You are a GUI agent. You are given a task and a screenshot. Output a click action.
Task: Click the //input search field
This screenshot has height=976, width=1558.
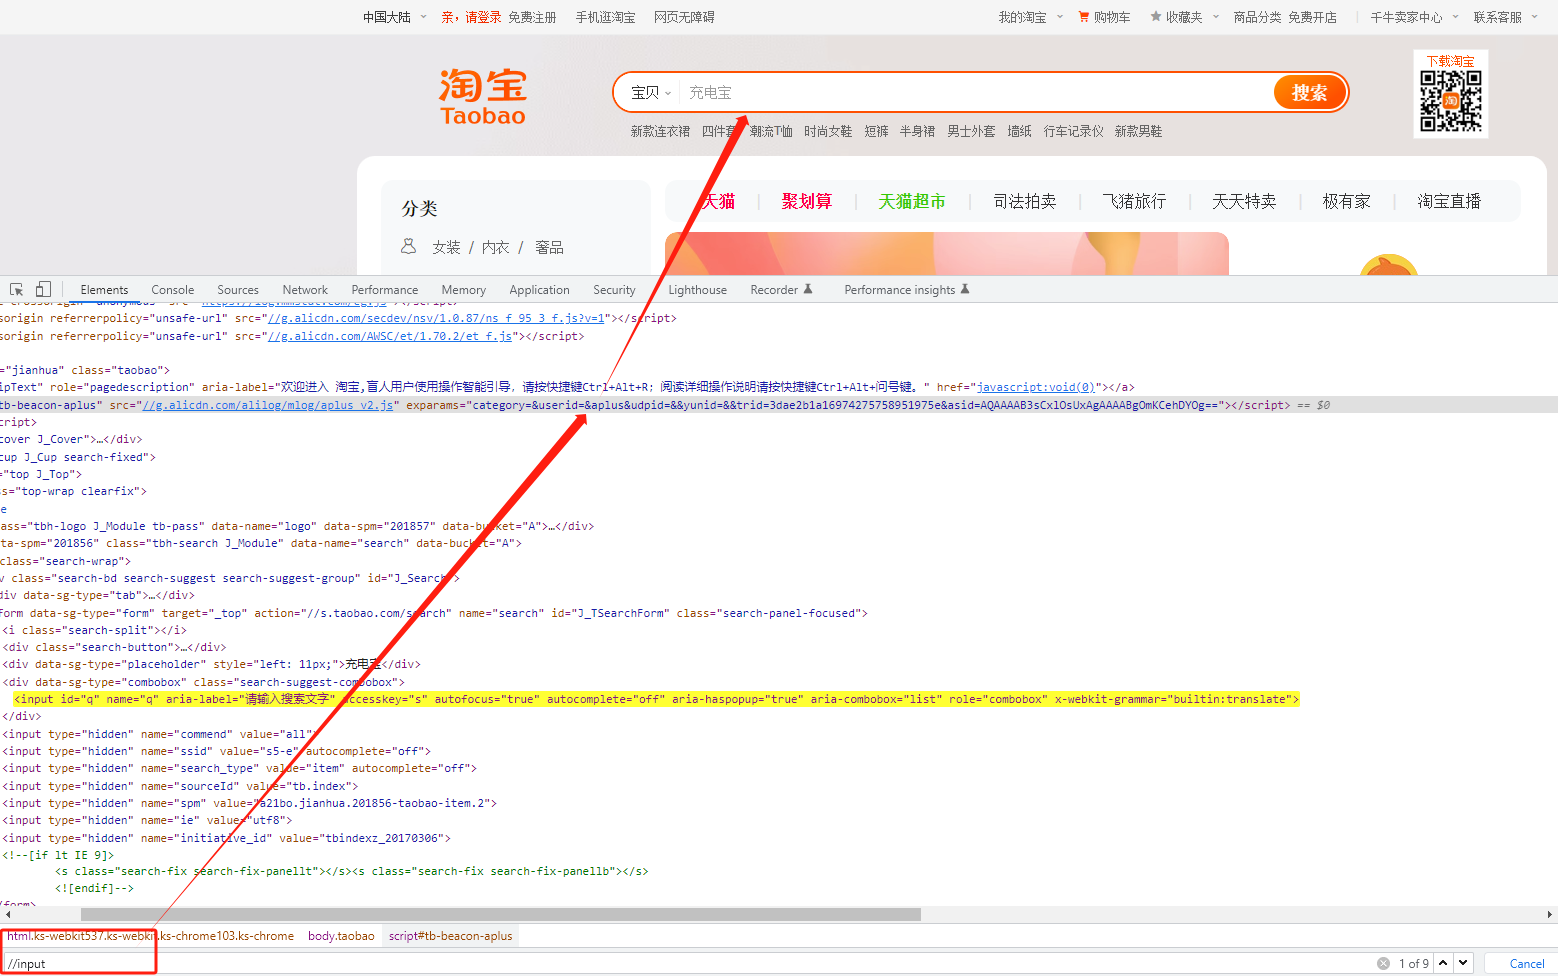(x=78, y=963)
